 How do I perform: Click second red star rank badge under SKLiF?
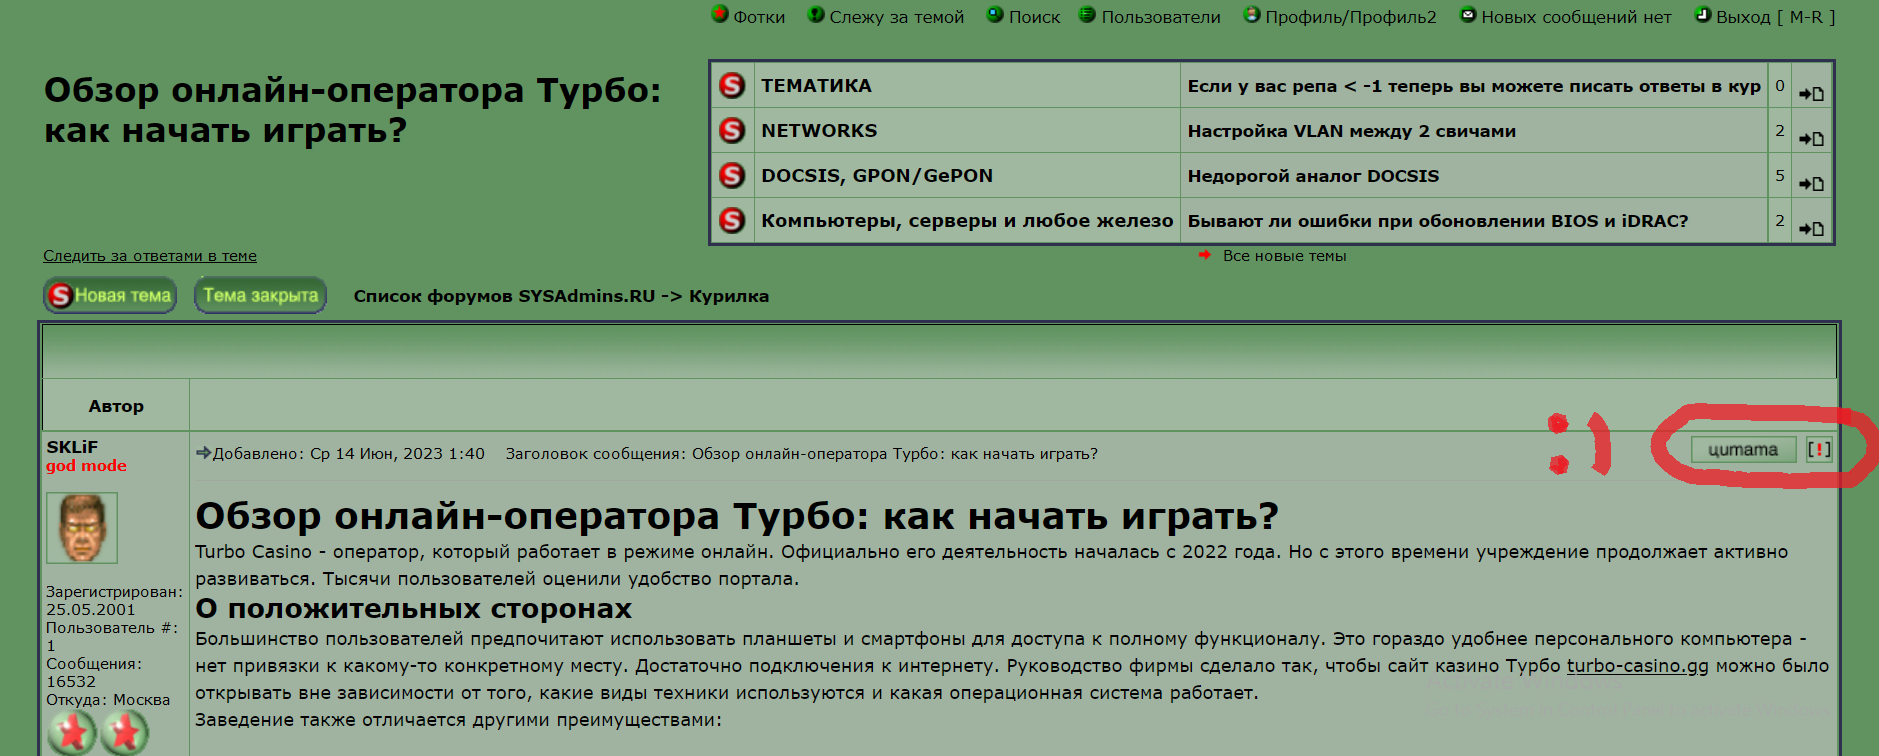(124, 733)
